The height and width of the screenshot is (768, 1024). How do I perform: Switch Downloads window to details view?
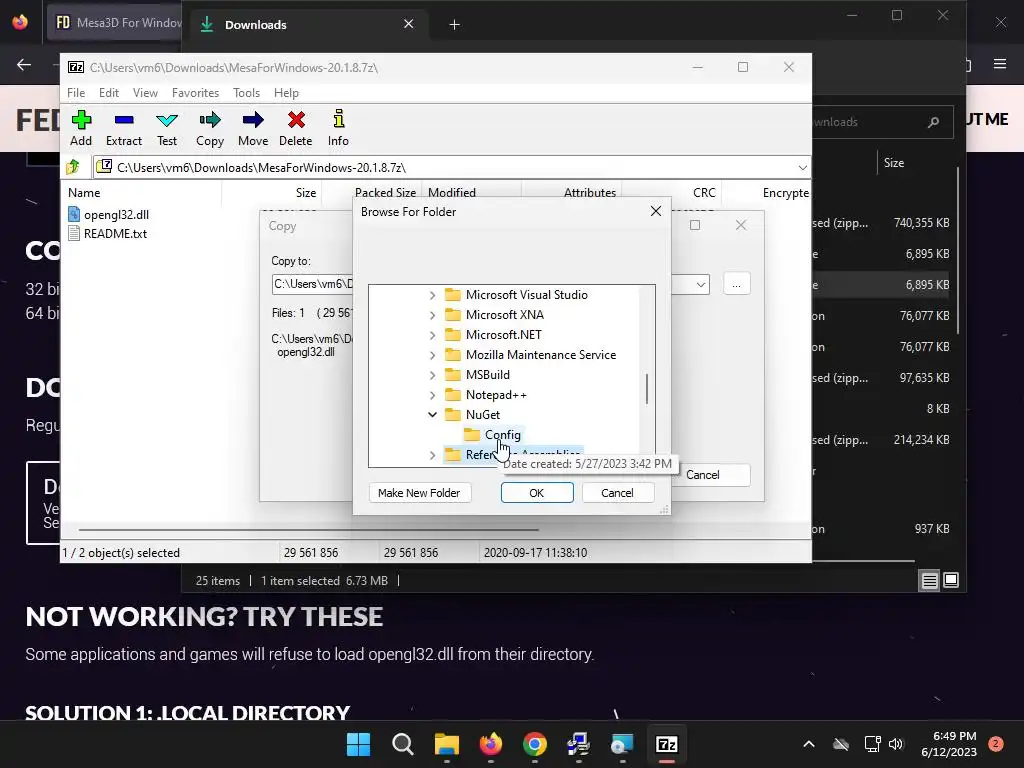click(x=929, y=580)
